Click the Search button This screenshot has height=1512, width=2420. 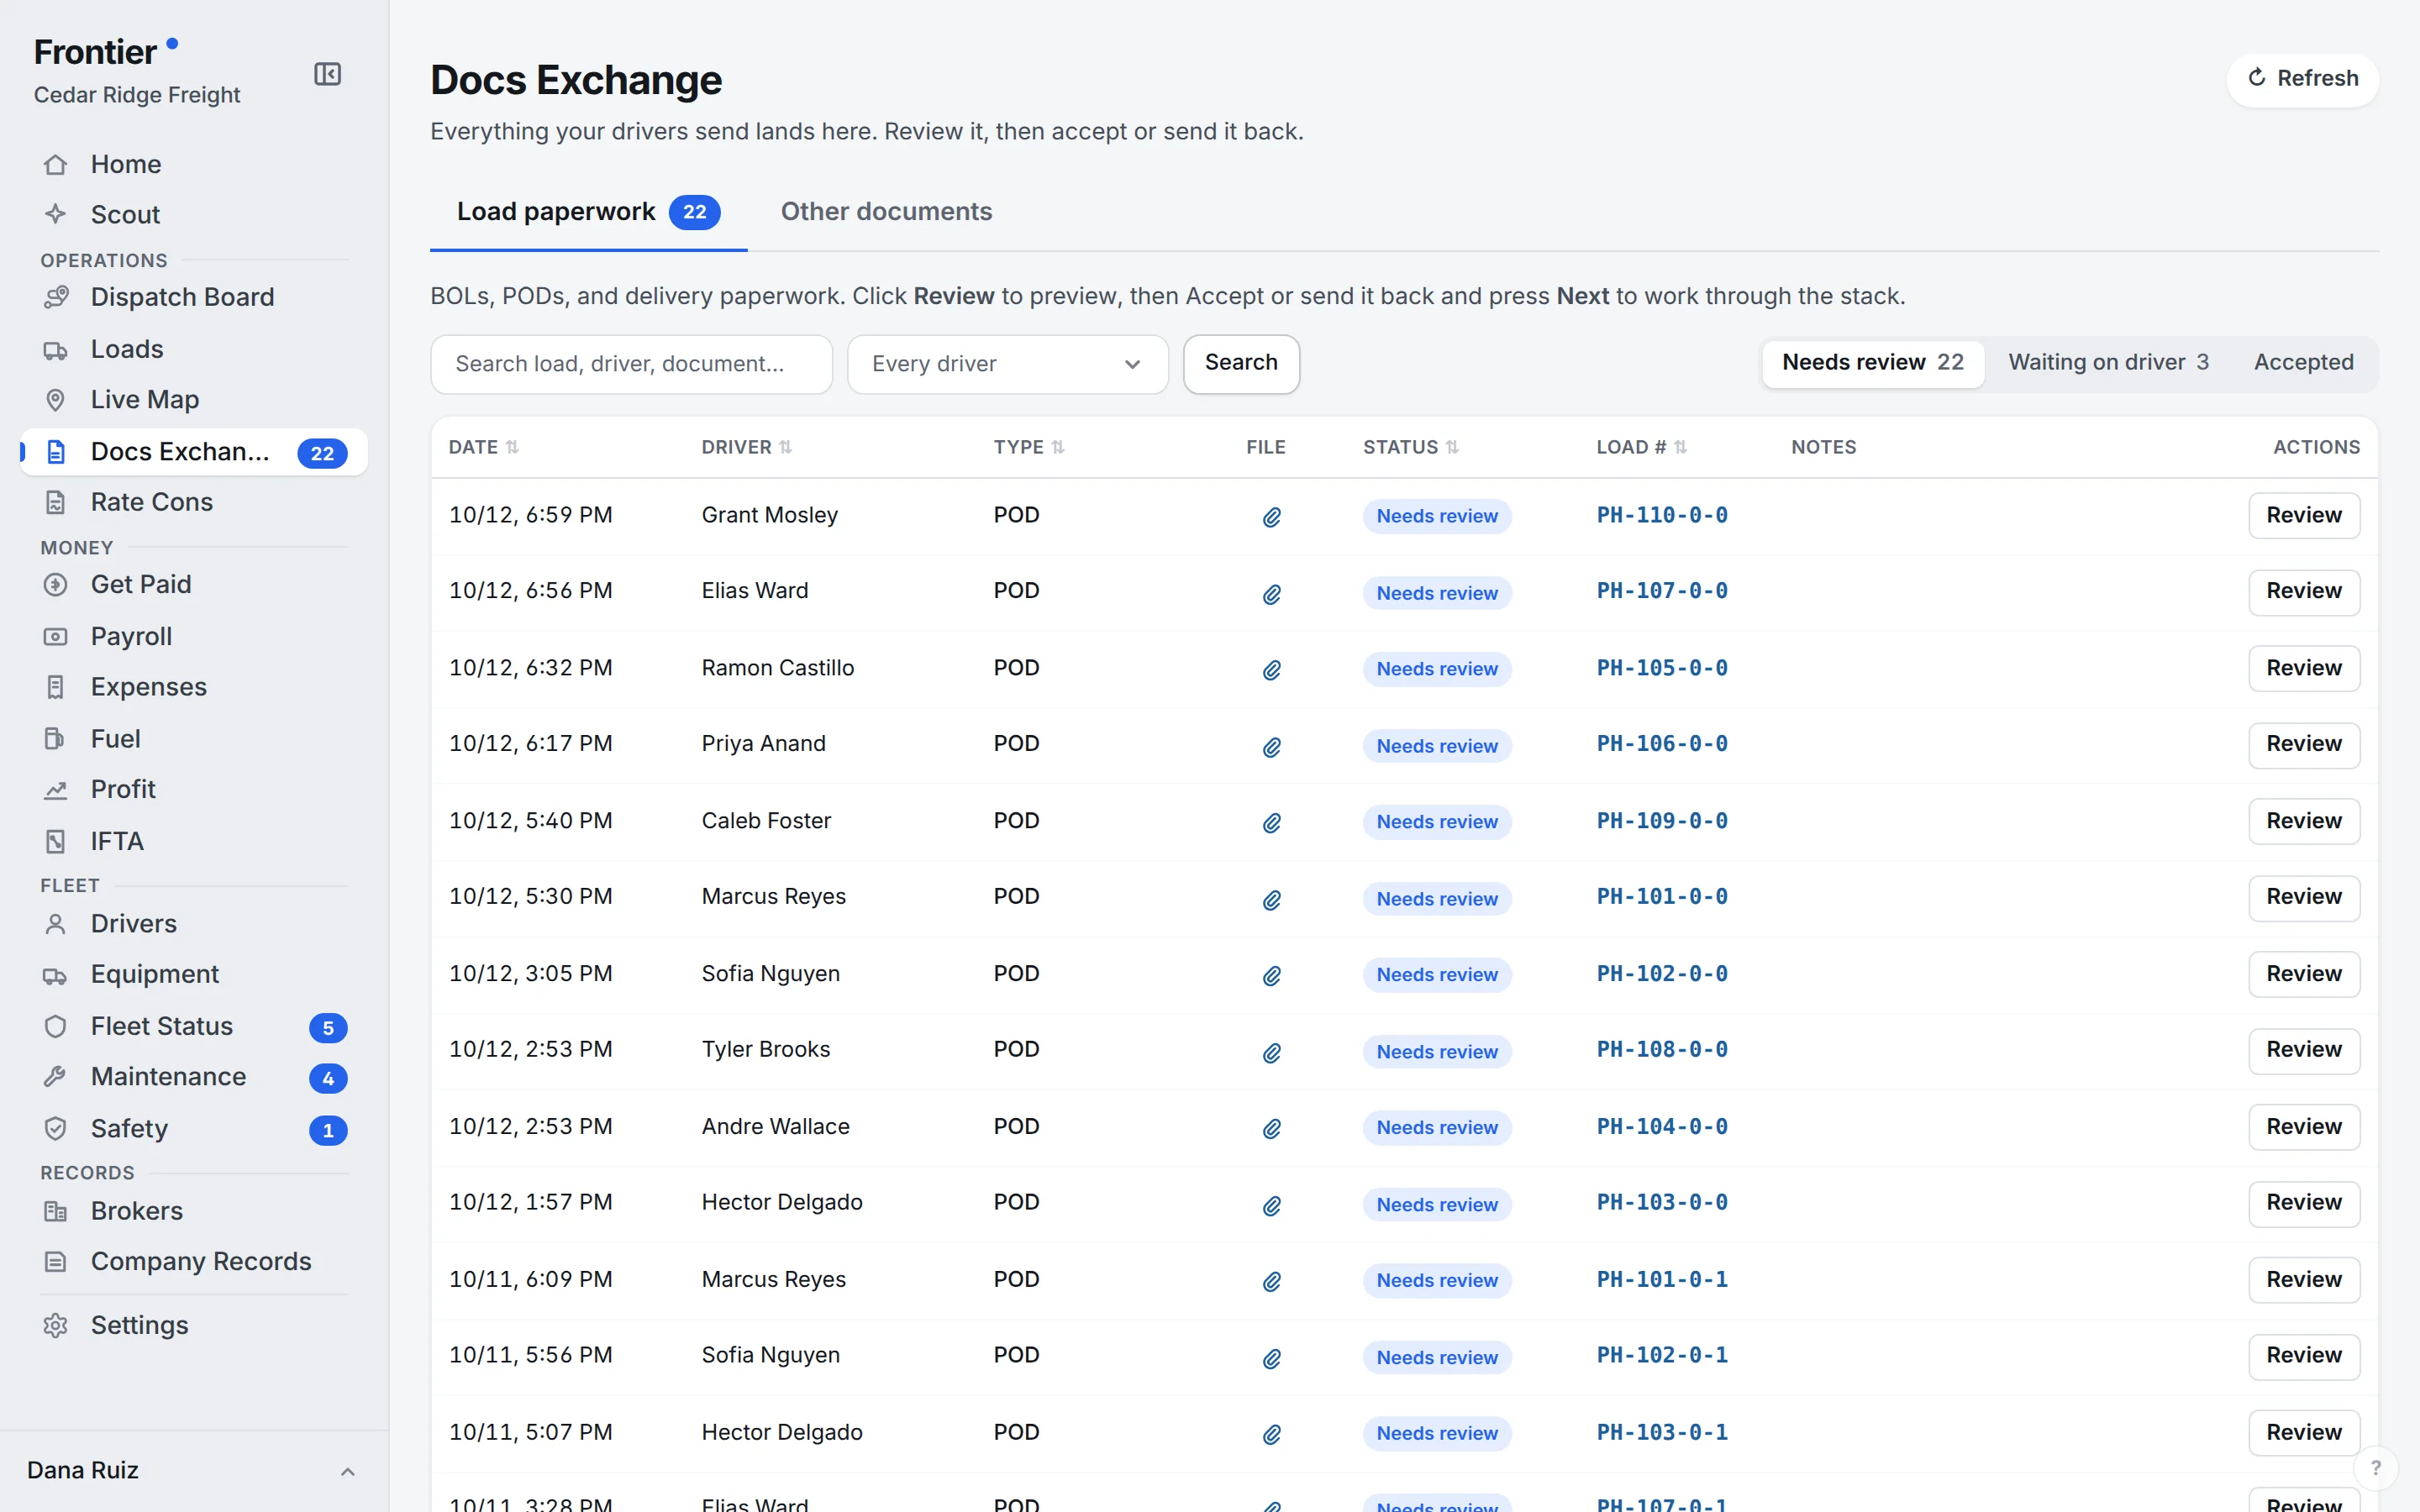tap(1241, 363)
